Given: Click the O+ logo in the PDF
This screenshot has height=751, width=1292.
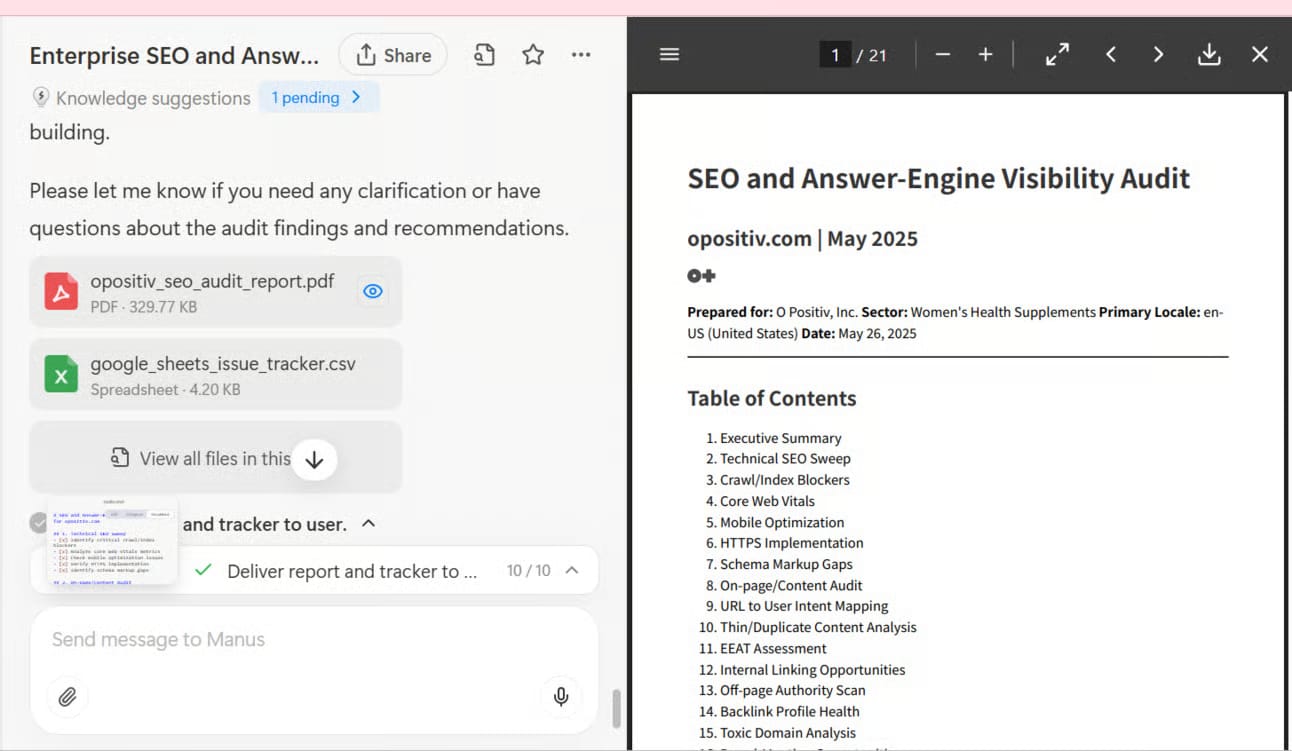Looking at the screenshot, I should point(701,275).
